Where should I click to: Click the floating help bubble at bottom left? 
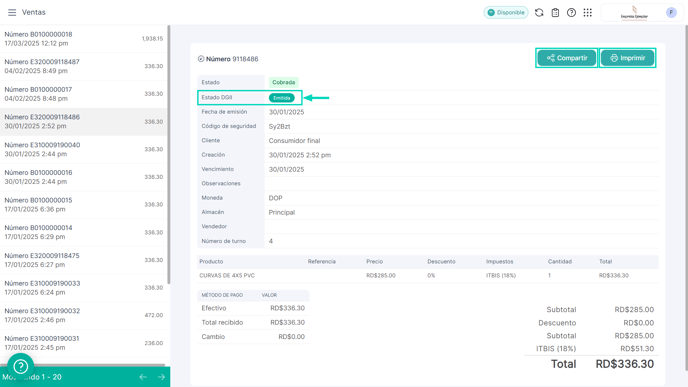tap(21, 366)
